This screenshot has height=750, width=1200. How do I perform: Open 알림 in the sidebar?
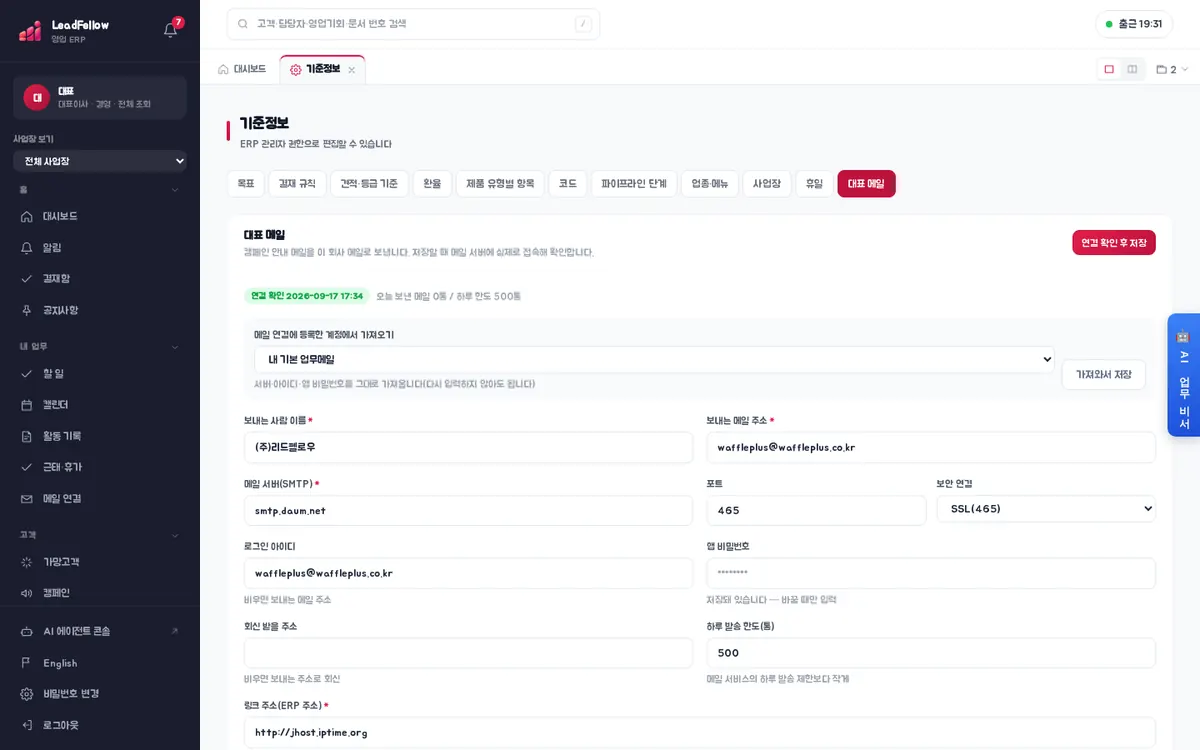click(x=100, y=247)
